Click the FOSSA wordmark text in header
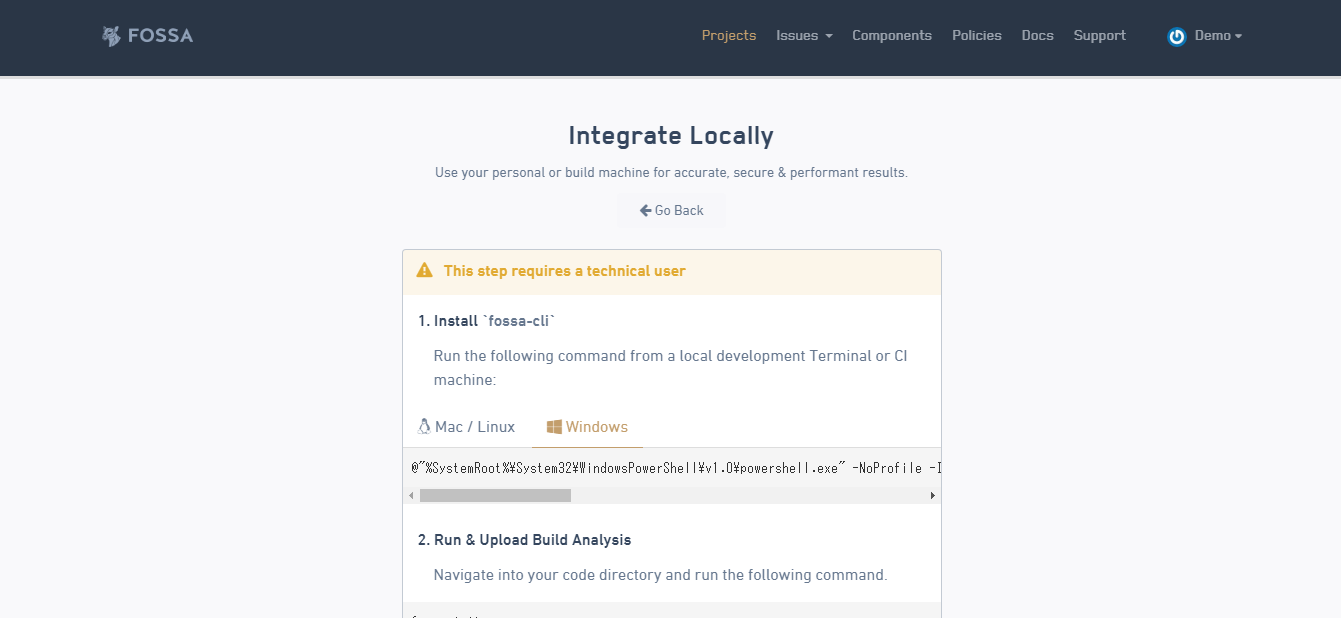Image resolution: width=1341 pixels, height=618 pixels. [x=160, y=36]
